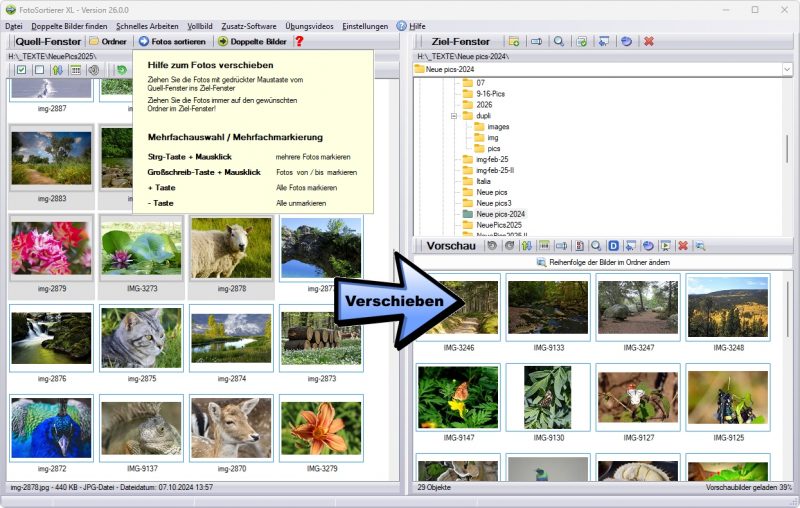Viewport: 800px width, 508px height.
Task: Open the Hilfe menu
Action: [411, 26]
